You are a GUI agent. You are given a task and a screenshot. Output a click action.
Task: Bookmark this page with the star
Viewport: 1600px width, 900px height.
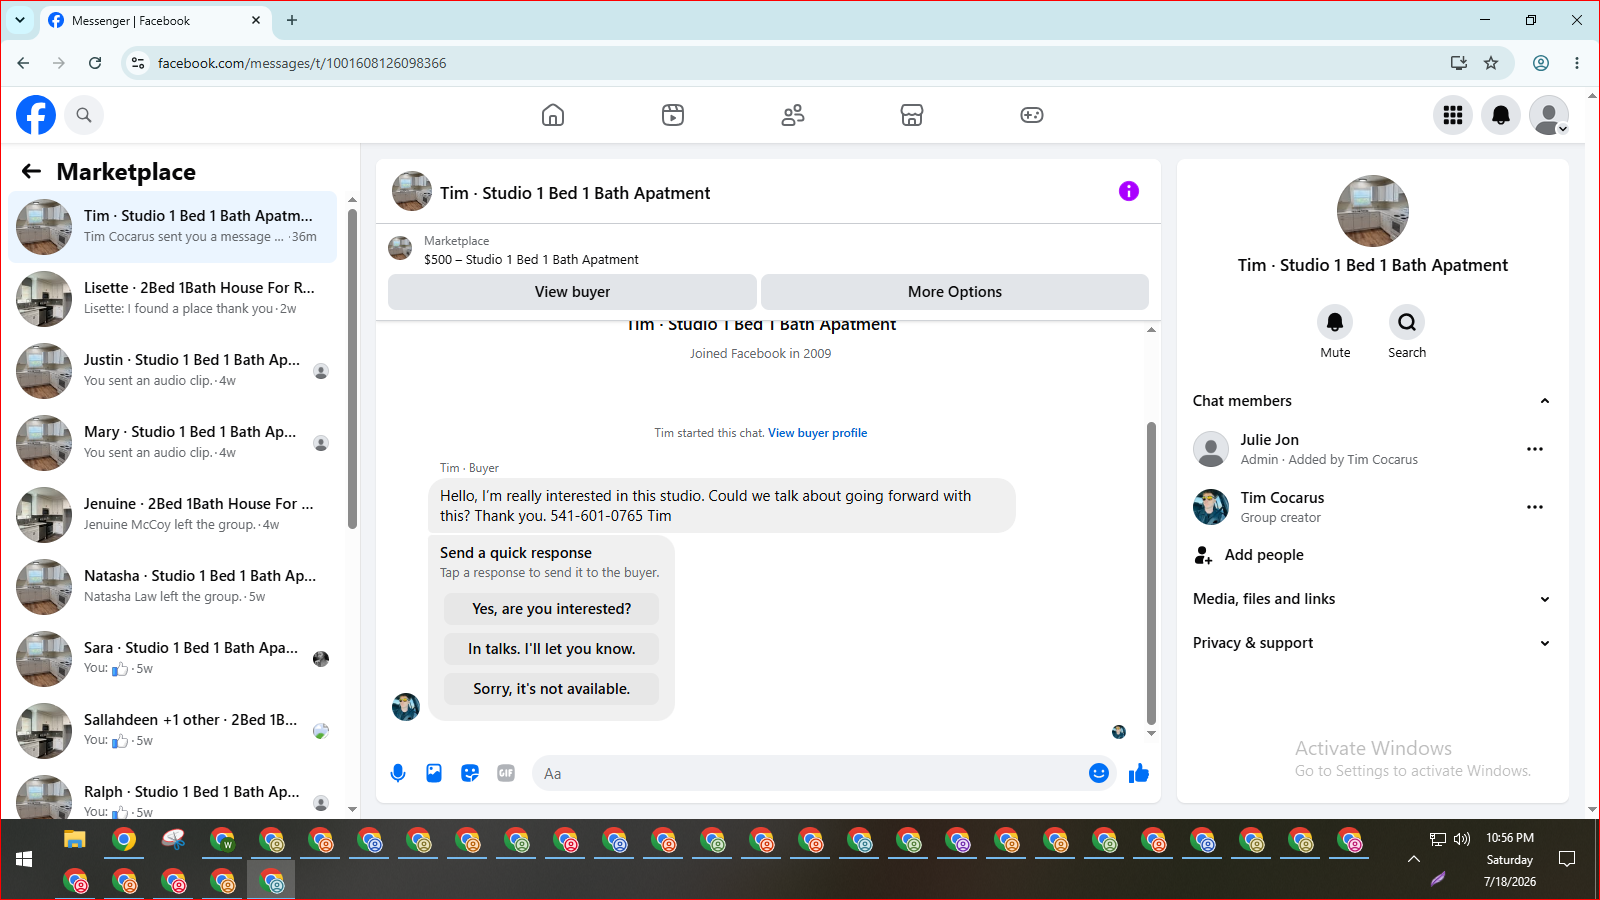1491,63
